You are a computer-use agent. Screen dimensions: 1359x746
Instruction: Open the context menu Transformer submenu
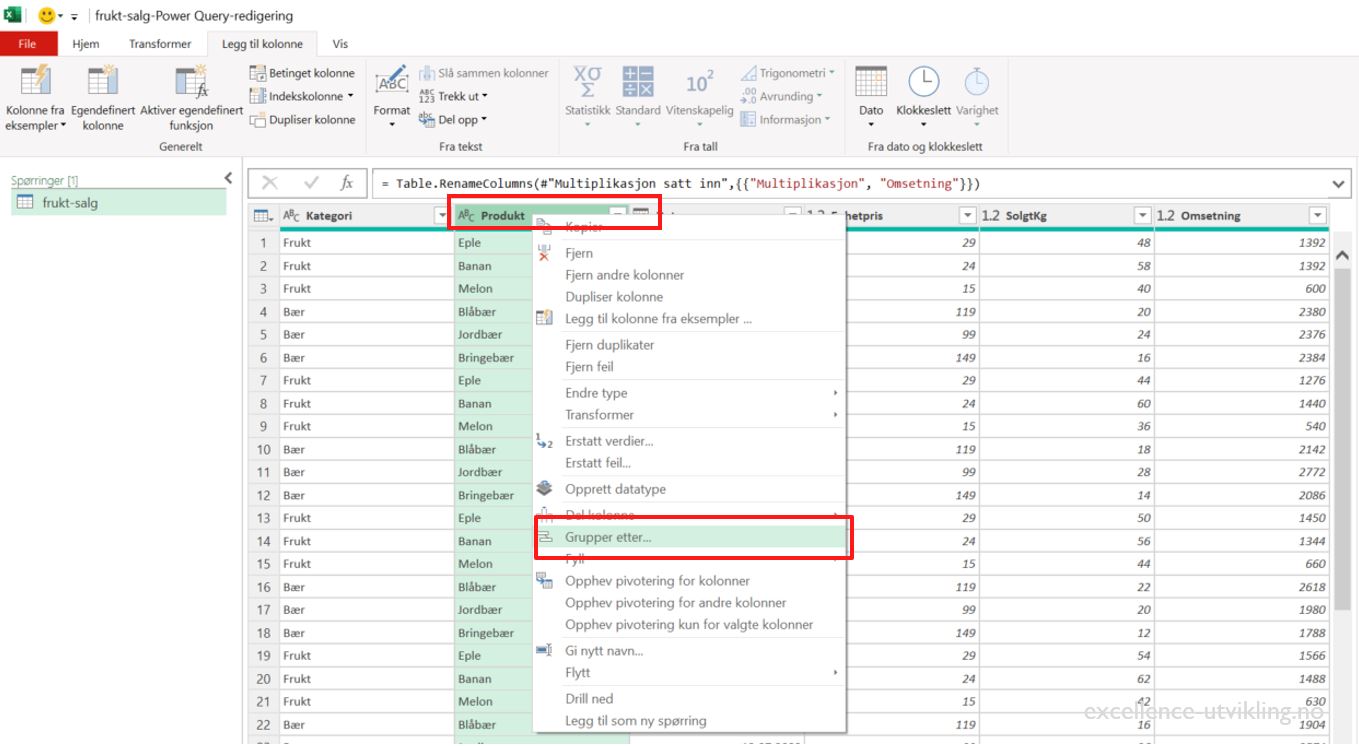[x=690, y=415]
